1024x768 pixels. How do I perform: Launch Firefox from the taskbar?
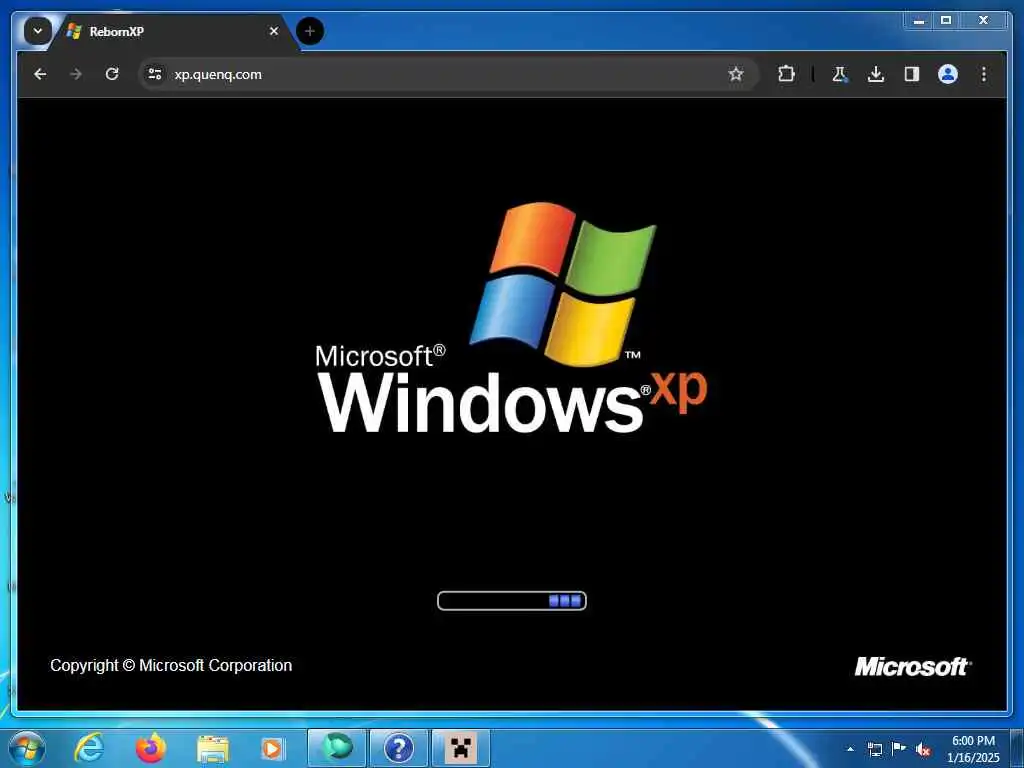coord(151,748)
